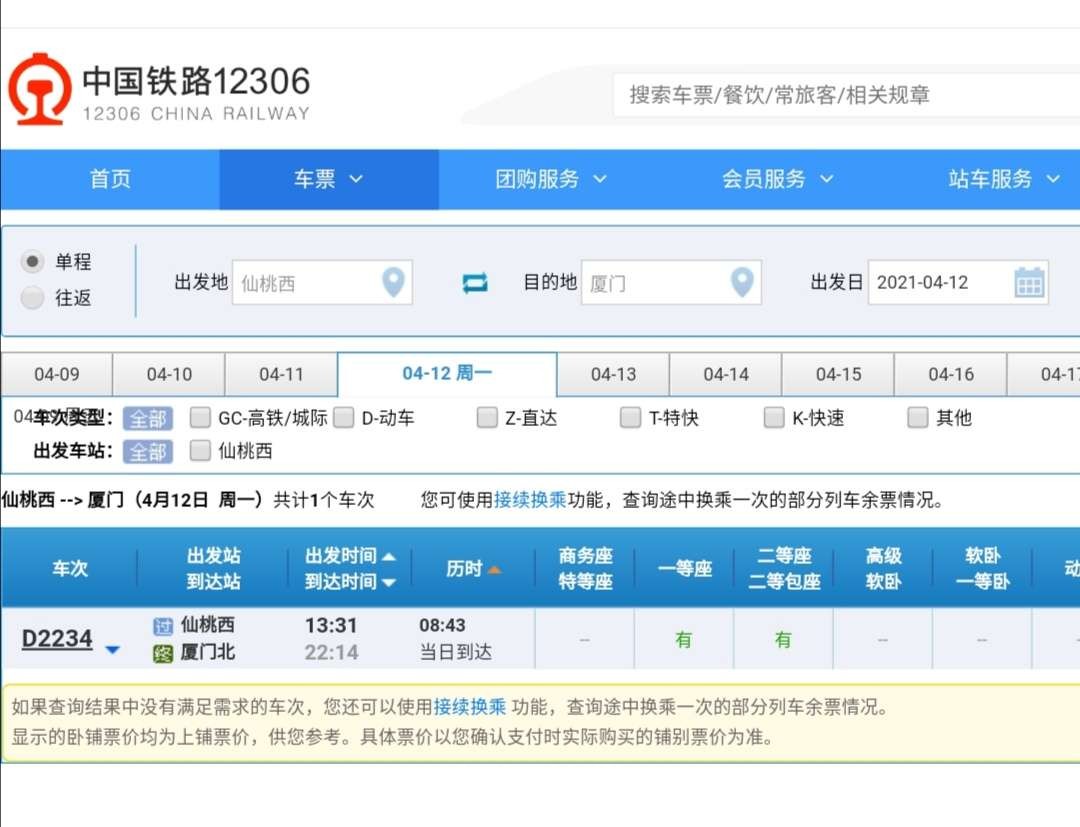The image size is (1080, 827).
Task: Click 有 availability for 一等座
Action: click(x=683, y=640)
